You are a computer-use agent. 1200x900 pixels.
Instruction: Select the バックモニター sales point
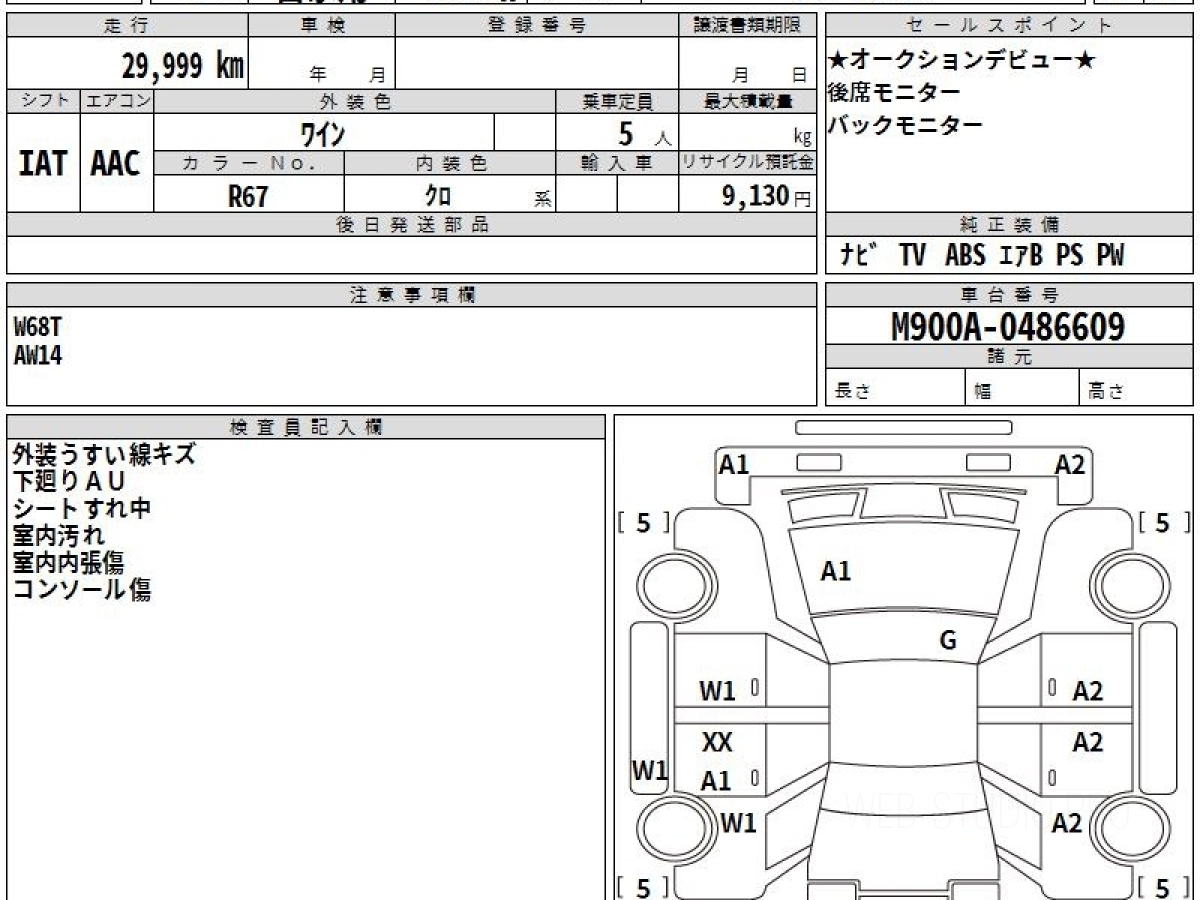coord(905,125)
